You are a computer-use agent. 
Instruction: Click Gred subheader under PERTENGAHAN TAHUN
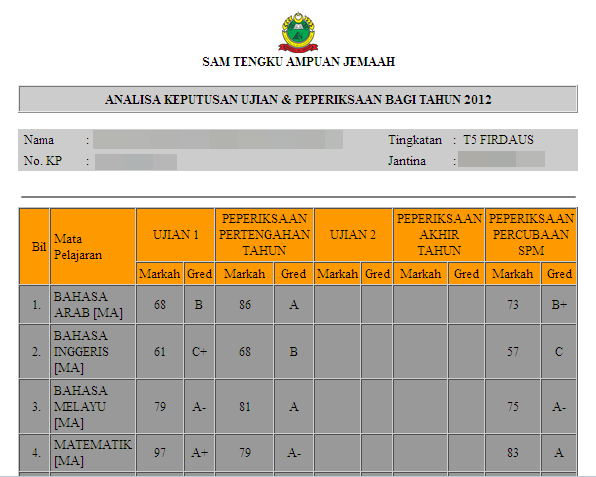(293, 273)
